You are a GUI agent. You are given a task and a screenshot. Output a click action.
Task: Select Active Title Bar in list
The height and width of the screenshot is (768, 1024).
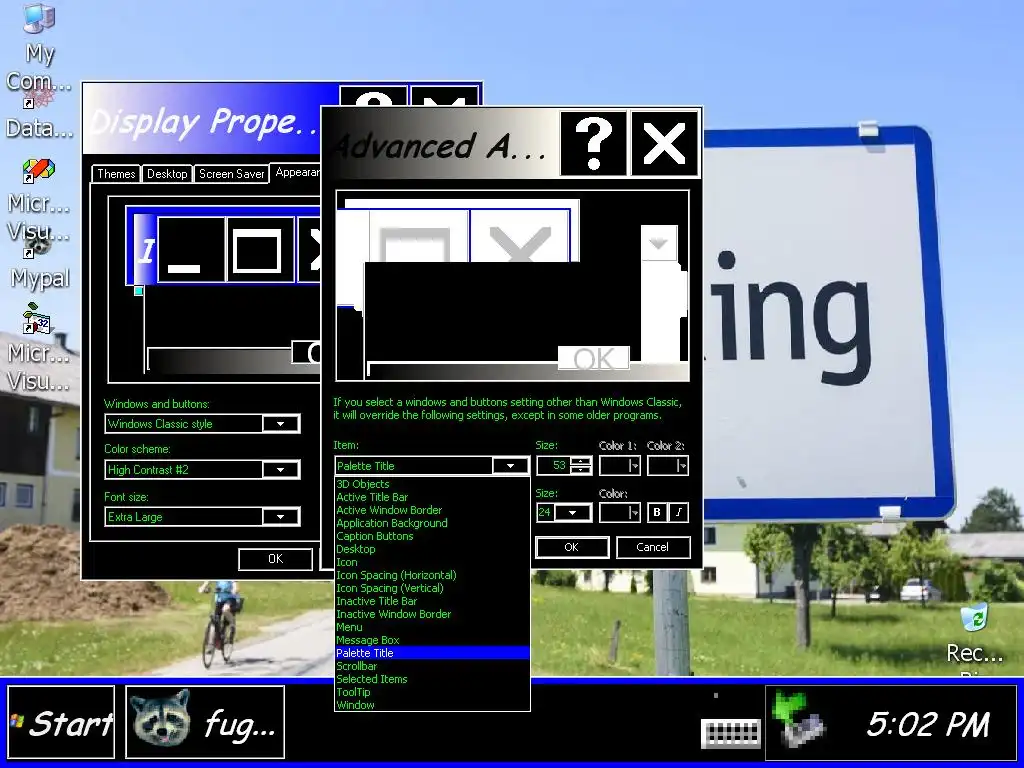tap(432, 497)
